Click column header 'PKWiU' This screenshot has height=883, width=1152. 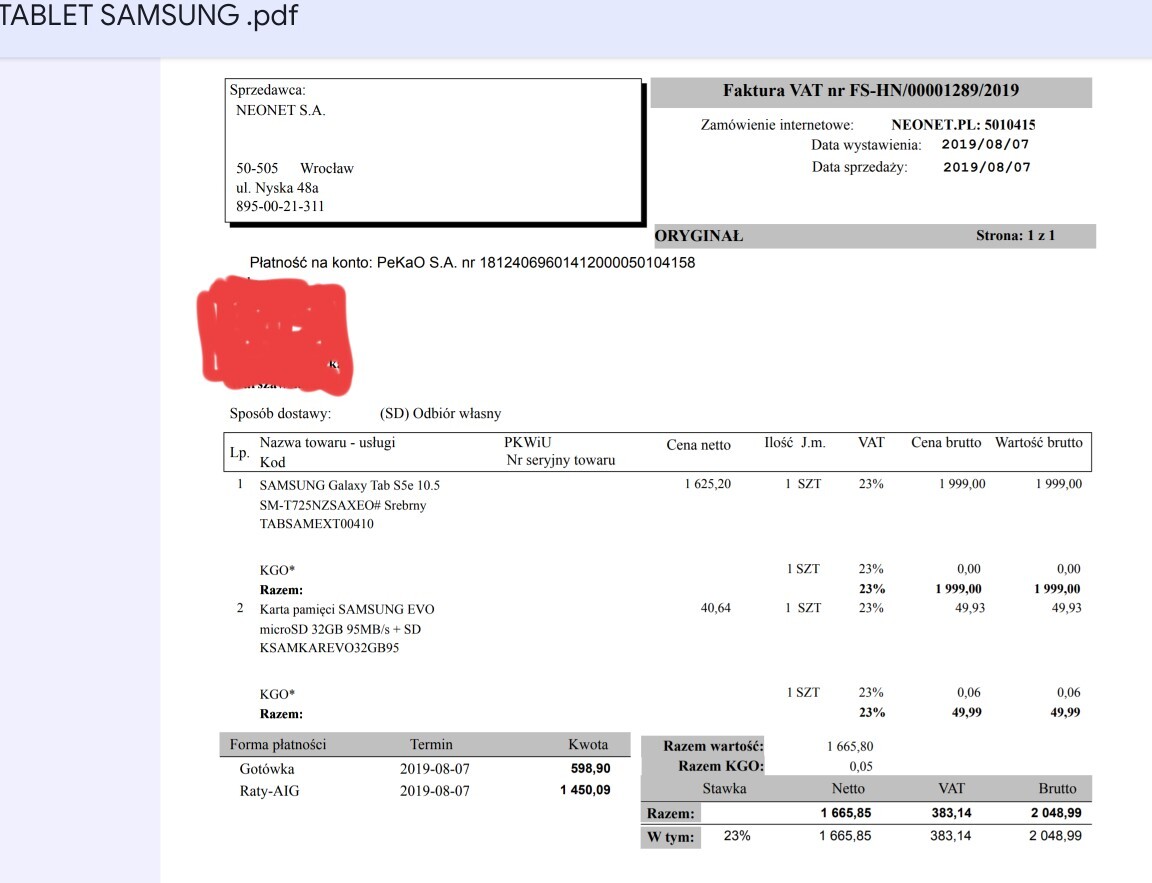tap(528, 442)
